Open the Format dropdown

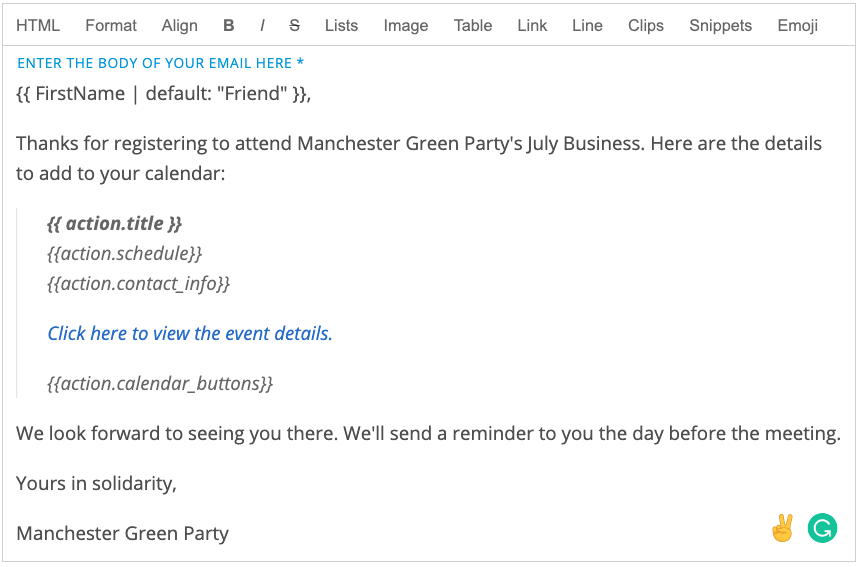coord(111,26)
